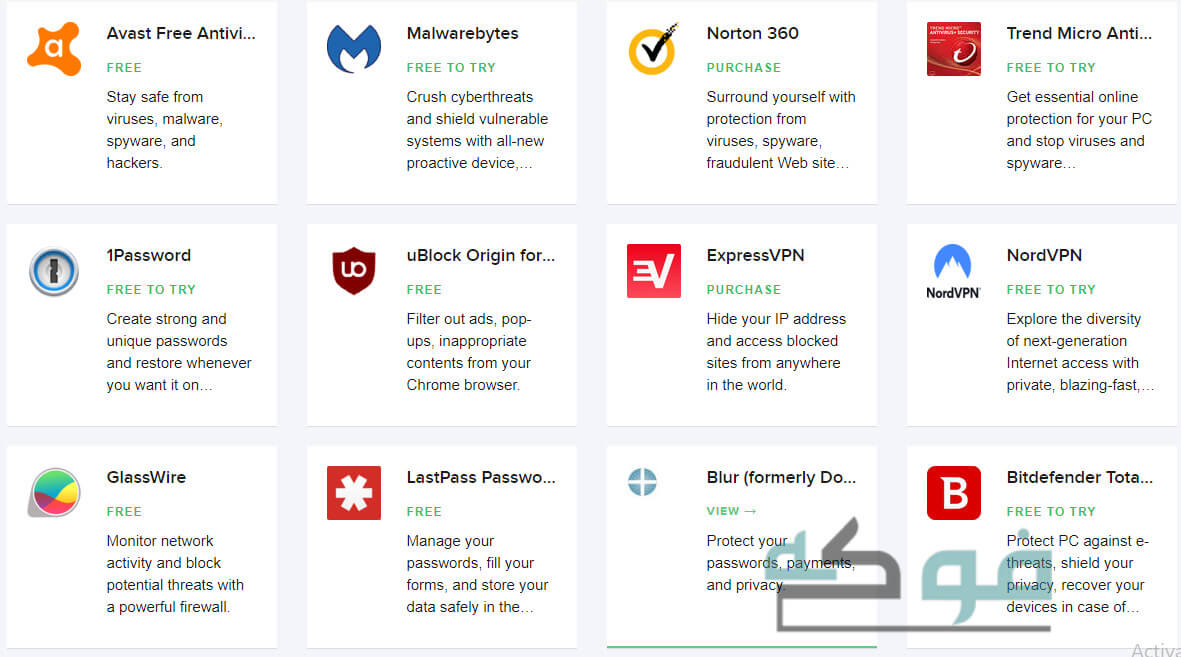Open the View link under Blur
The height and width of the screenshot is (657, 1181).
[731, 511]
